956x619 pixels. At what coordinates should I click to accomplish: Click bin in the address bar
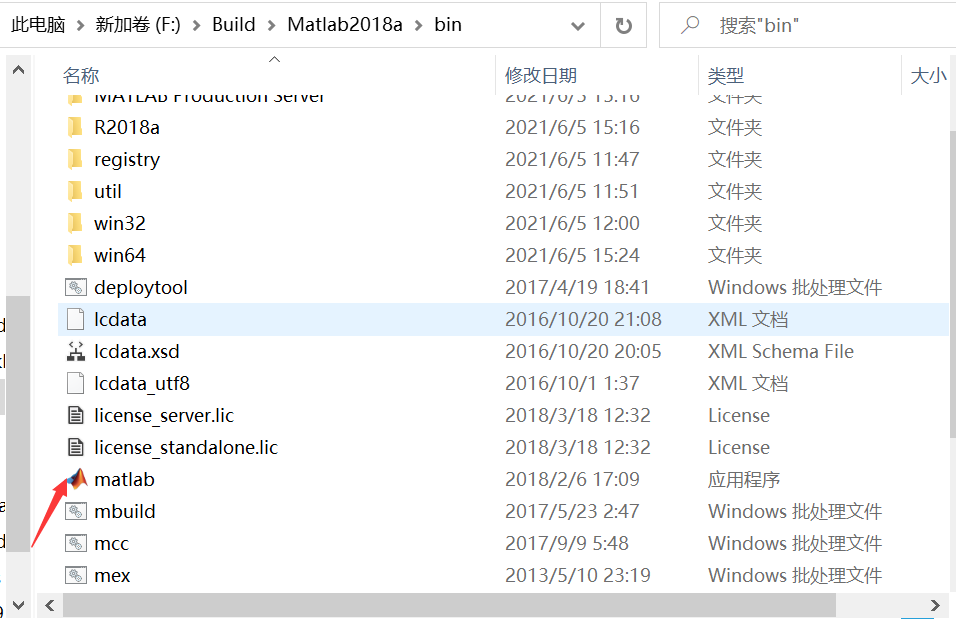(448, 25)
